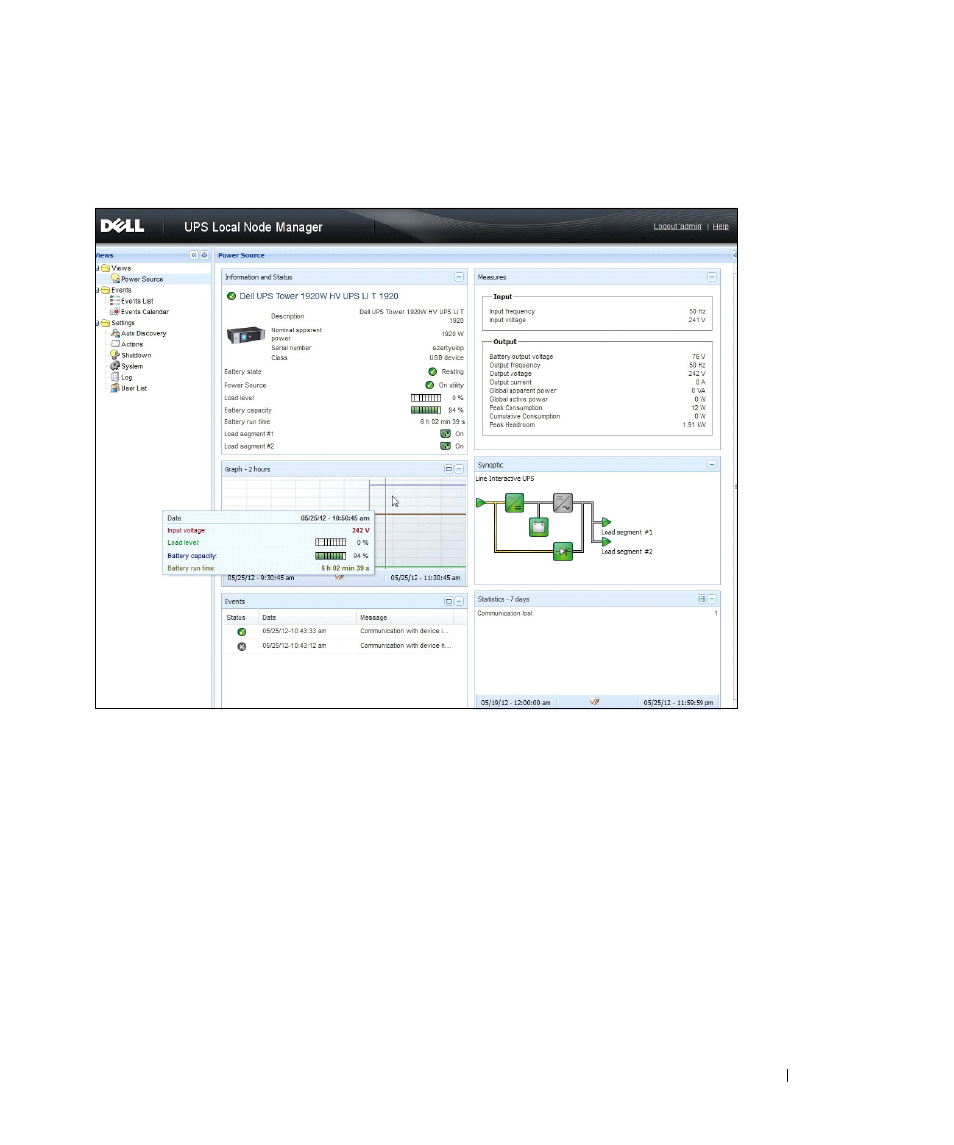Click the gray inverter block in Synoptic
This screenshot has width=954, height=1145.
click(x=562, y=502)
